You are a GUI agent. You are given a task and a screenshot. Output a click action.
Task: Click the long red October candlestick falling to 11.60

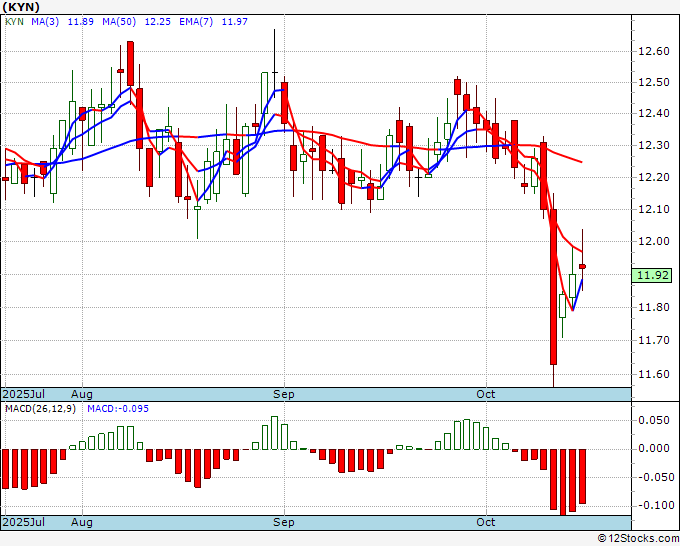pos(553,287)
